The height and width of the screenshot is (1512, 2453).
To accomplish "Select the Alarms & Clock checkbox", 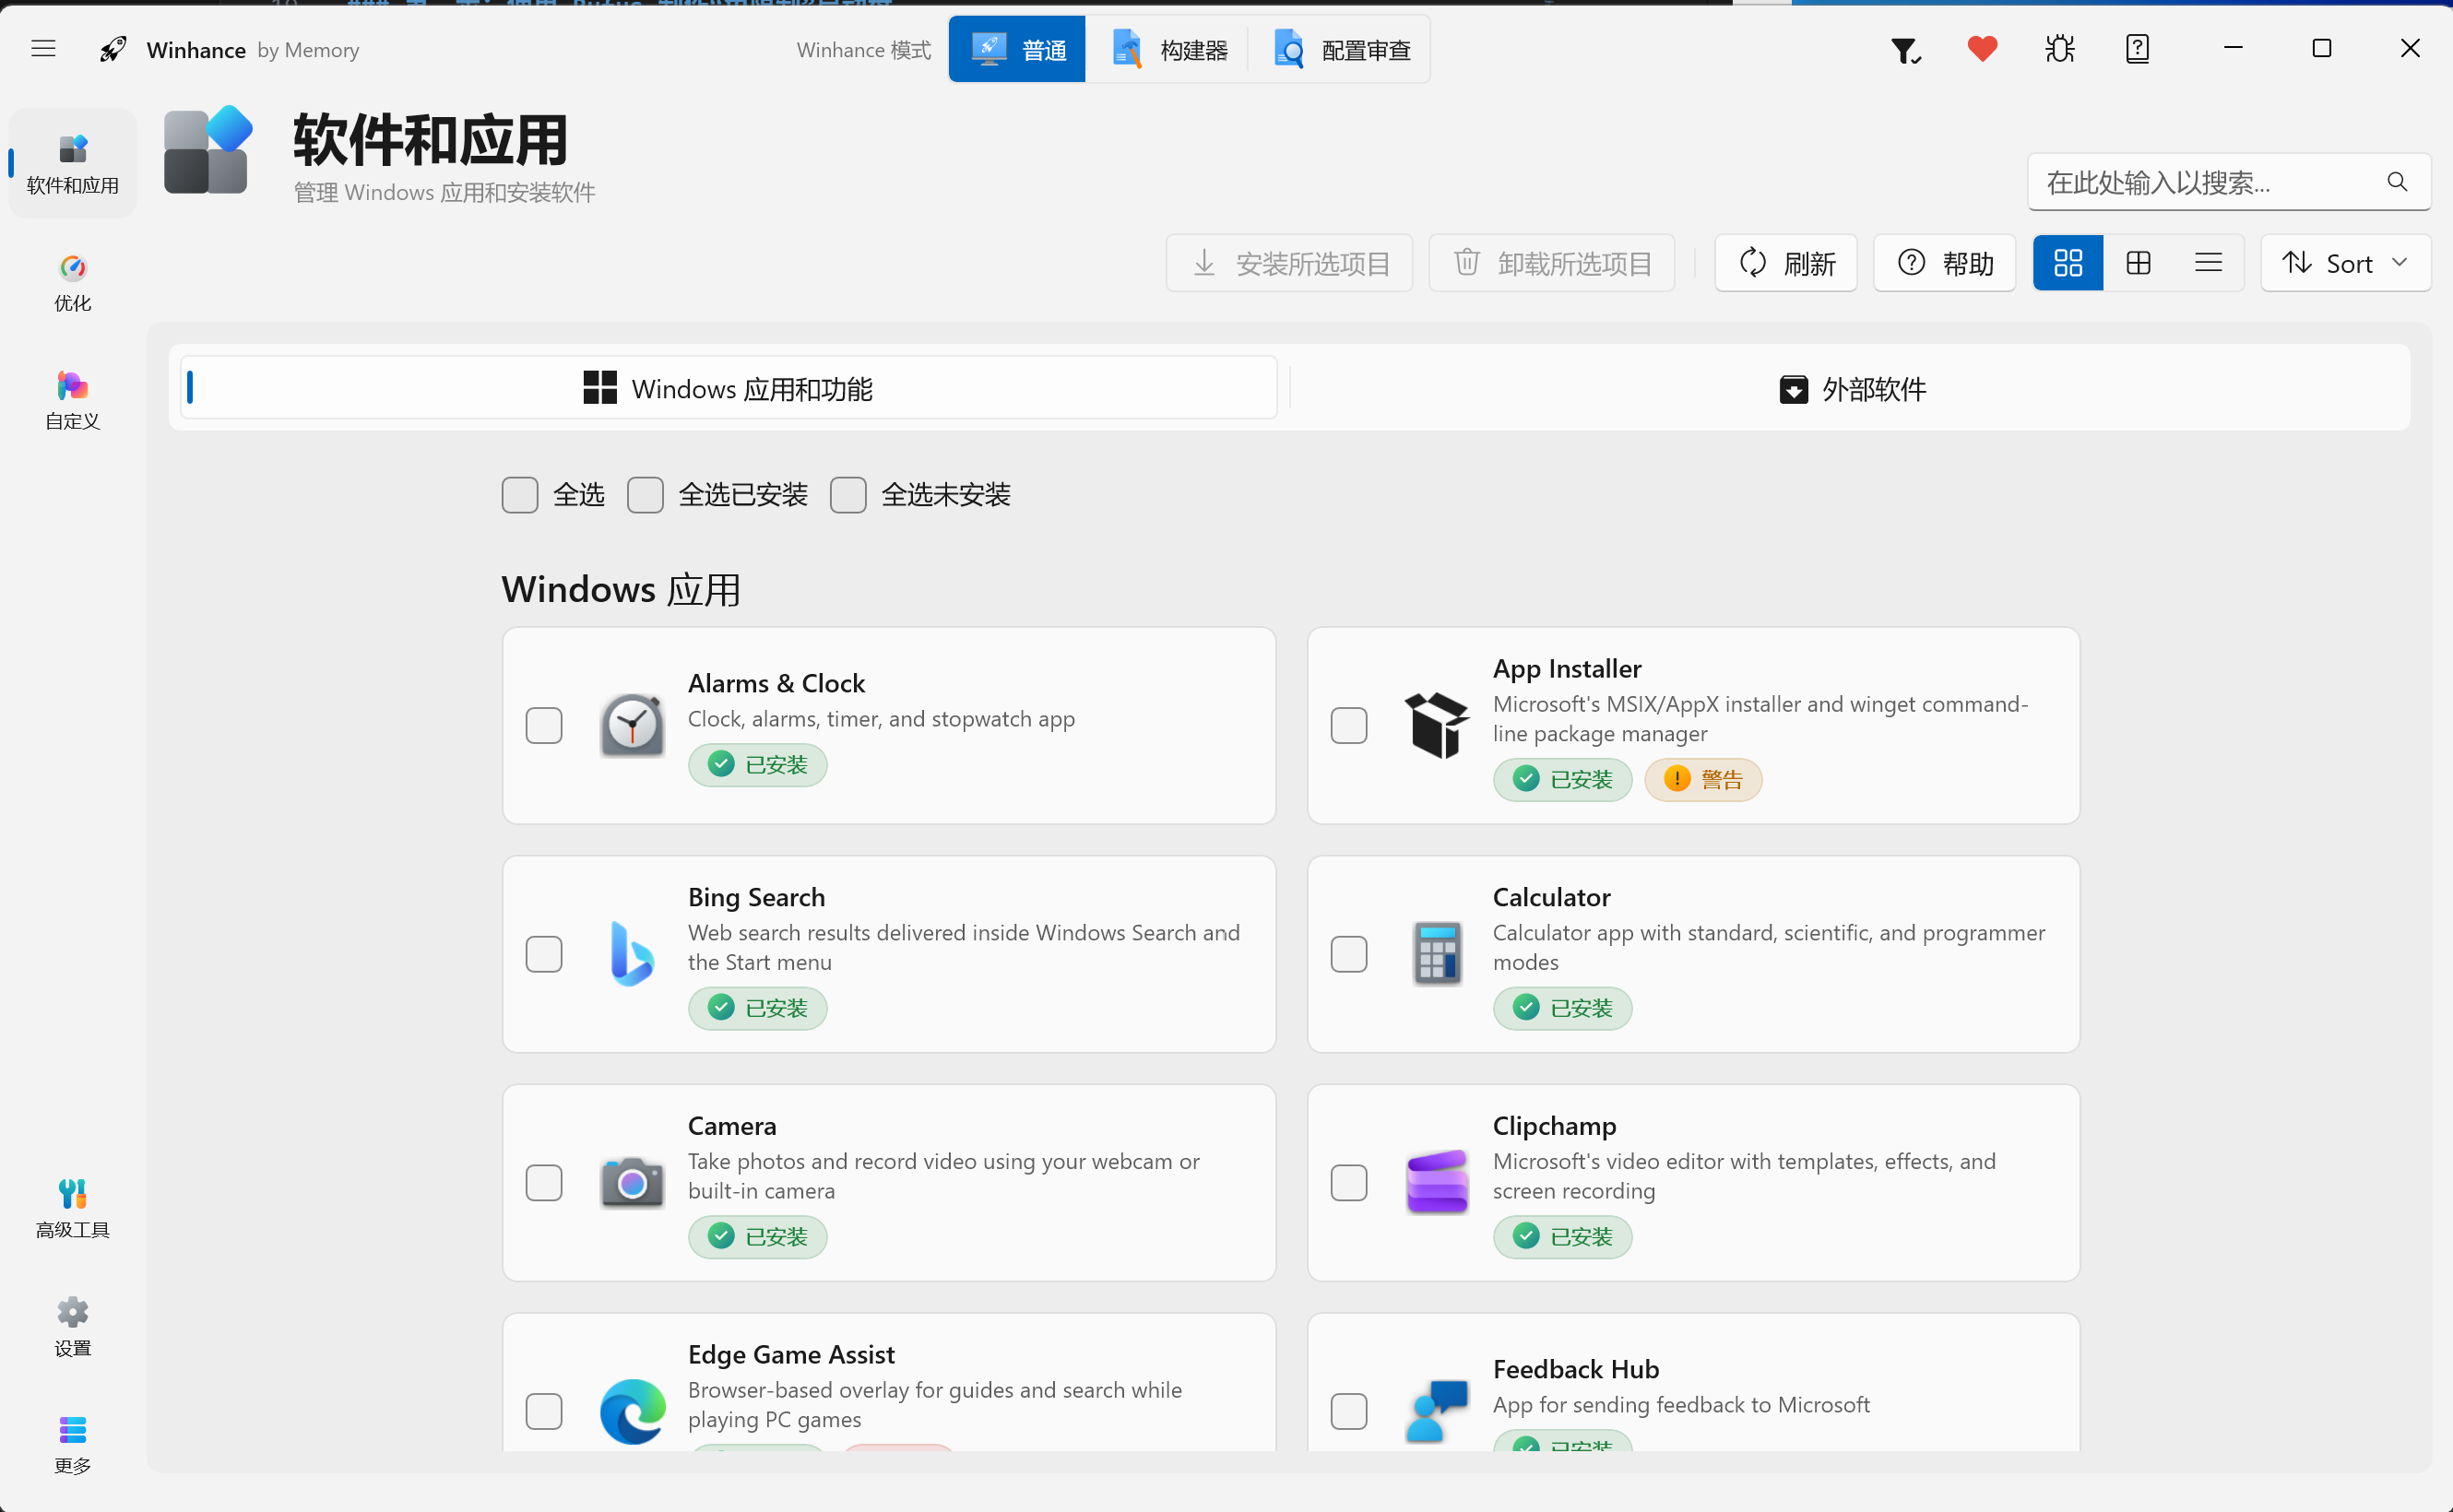I will coord(544,725).
